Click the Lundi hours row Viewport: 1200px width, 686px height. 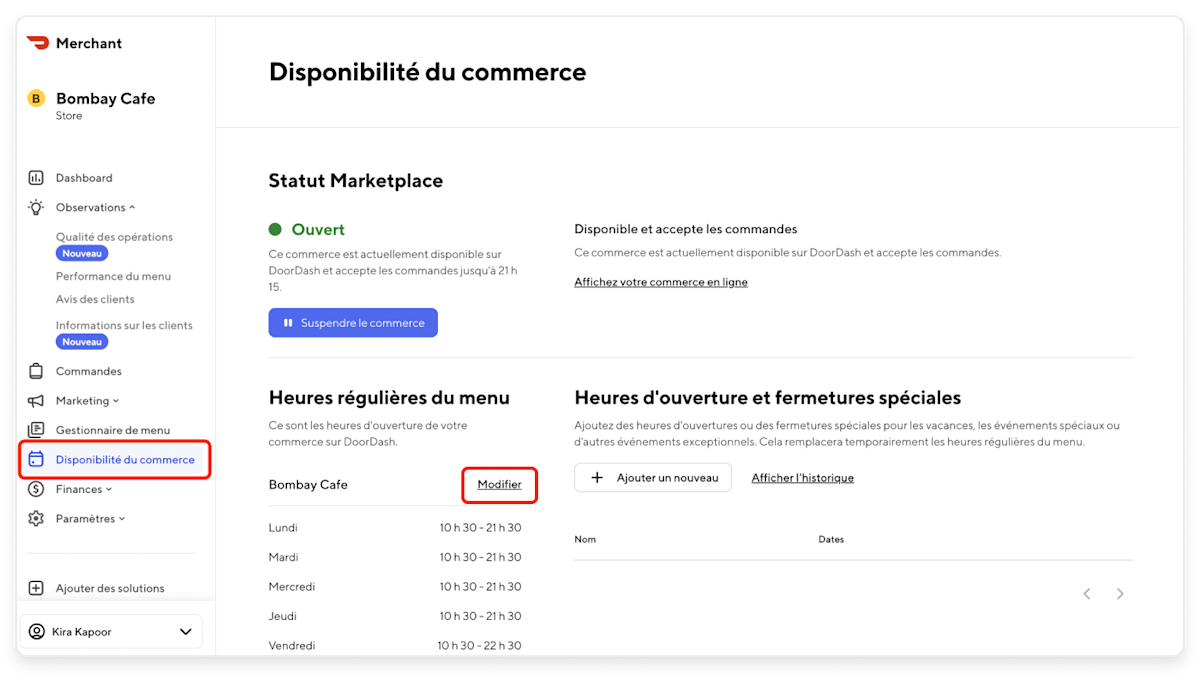395,528
